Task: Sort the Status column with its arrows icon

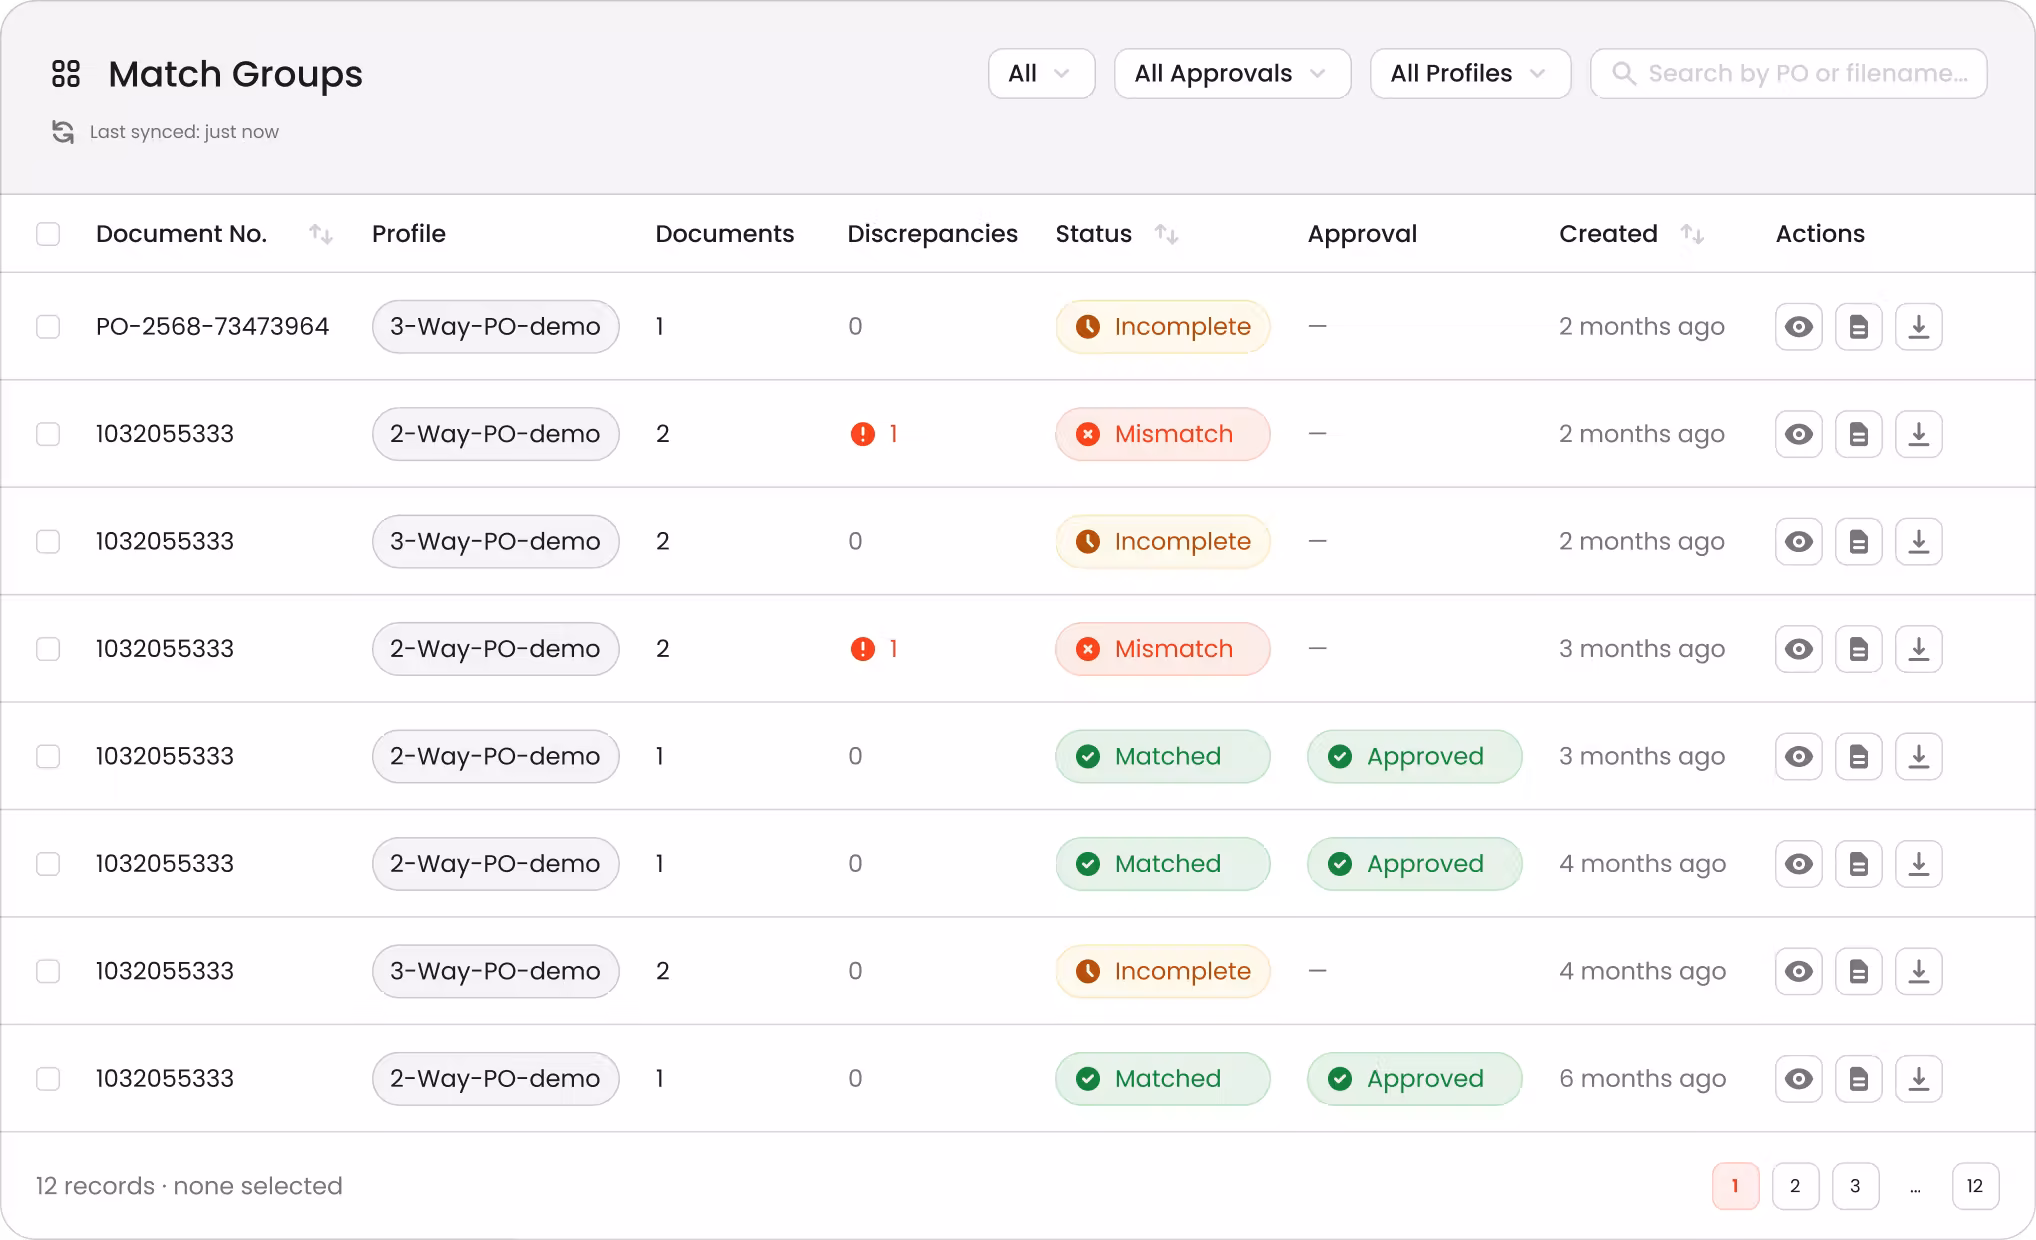Action: 1166,234
